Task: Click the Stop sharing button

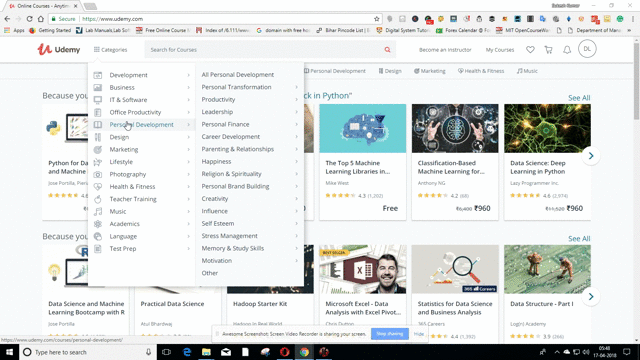Action: point(389,334)
